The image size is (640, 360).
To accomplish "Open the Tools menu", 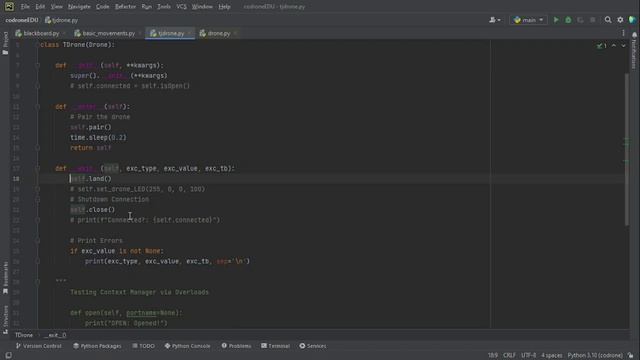I will click(164, 7).
